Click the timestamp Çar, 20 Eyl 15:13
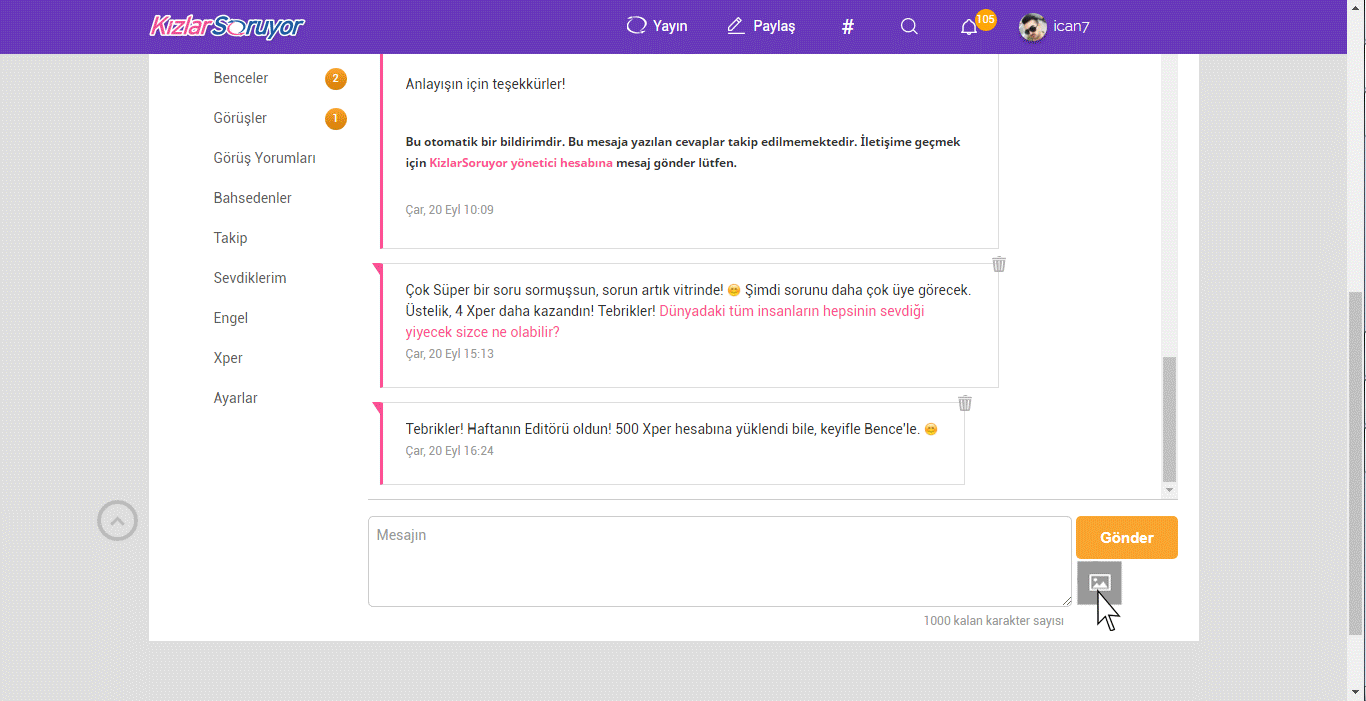The image size is (1366, 701). pos(449,354)
